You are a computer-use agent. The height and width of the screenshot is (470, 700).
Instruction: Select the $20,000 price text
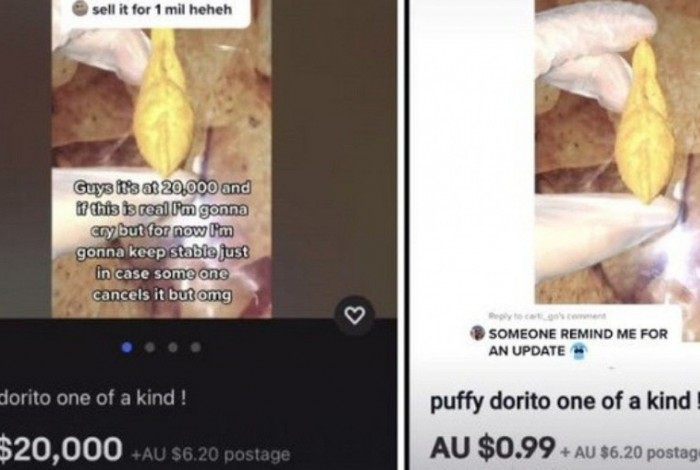[61, 449]
